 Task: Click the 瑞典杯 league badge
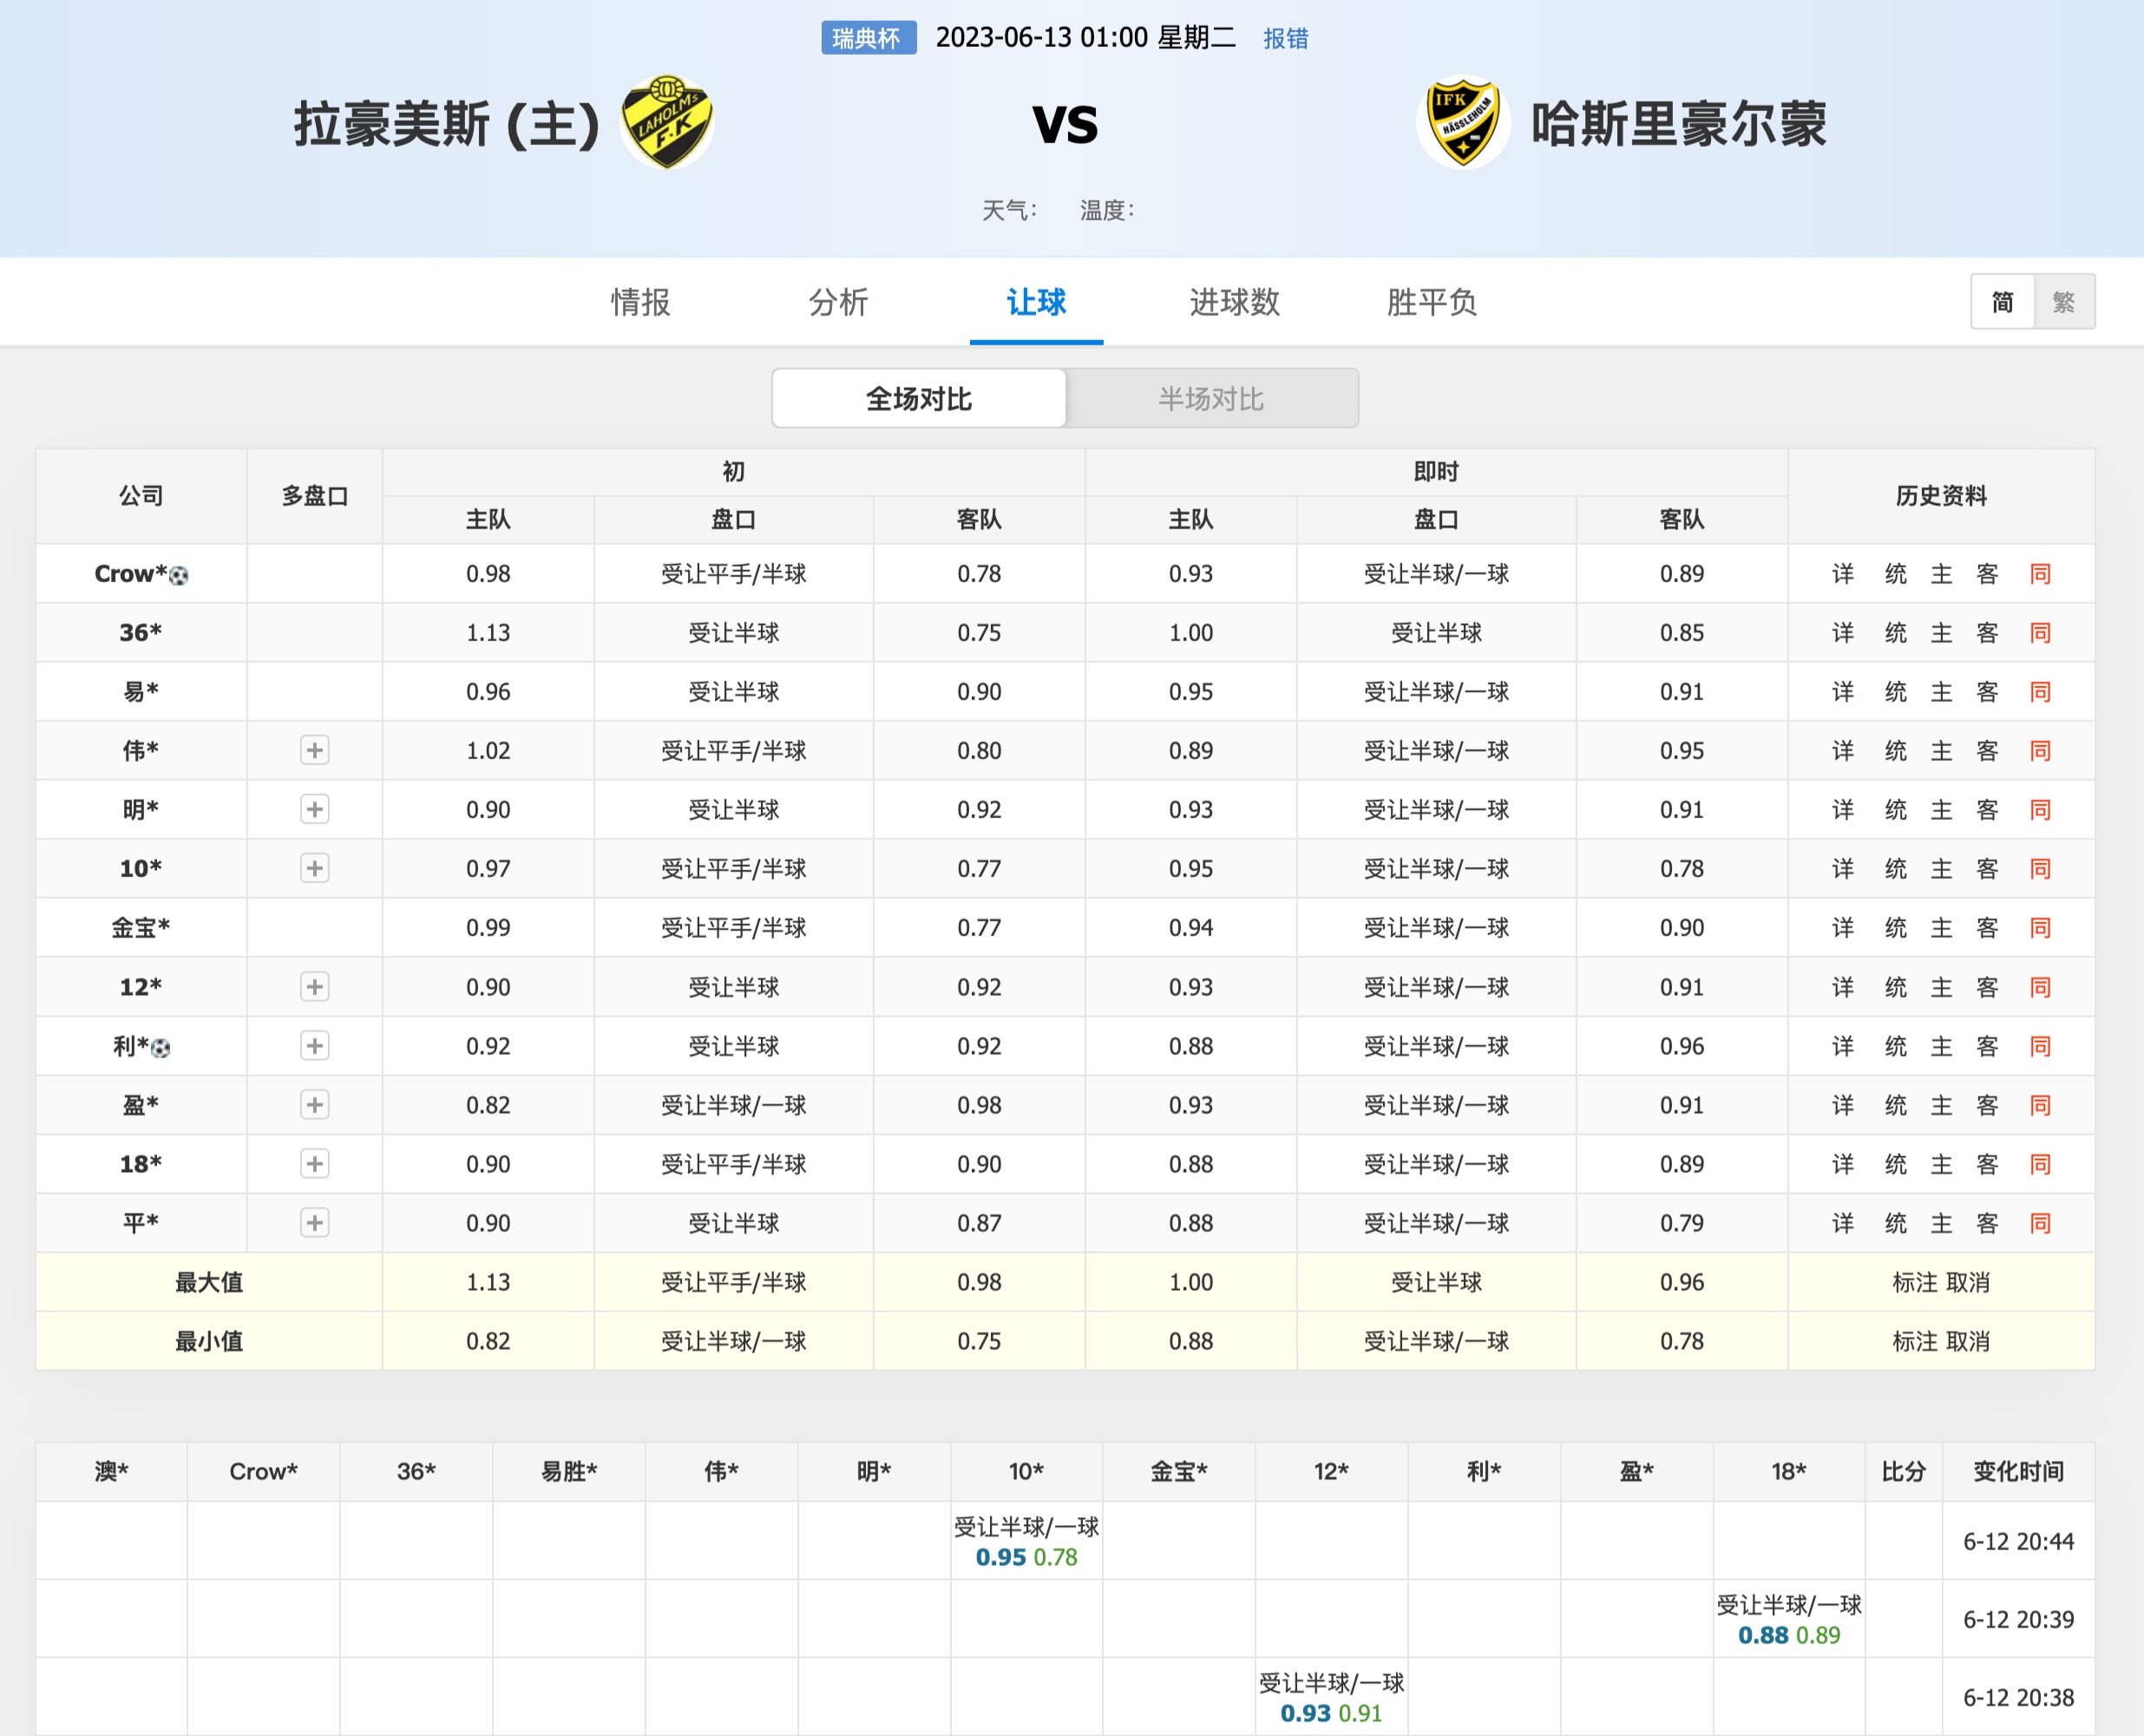pos(868,38)
